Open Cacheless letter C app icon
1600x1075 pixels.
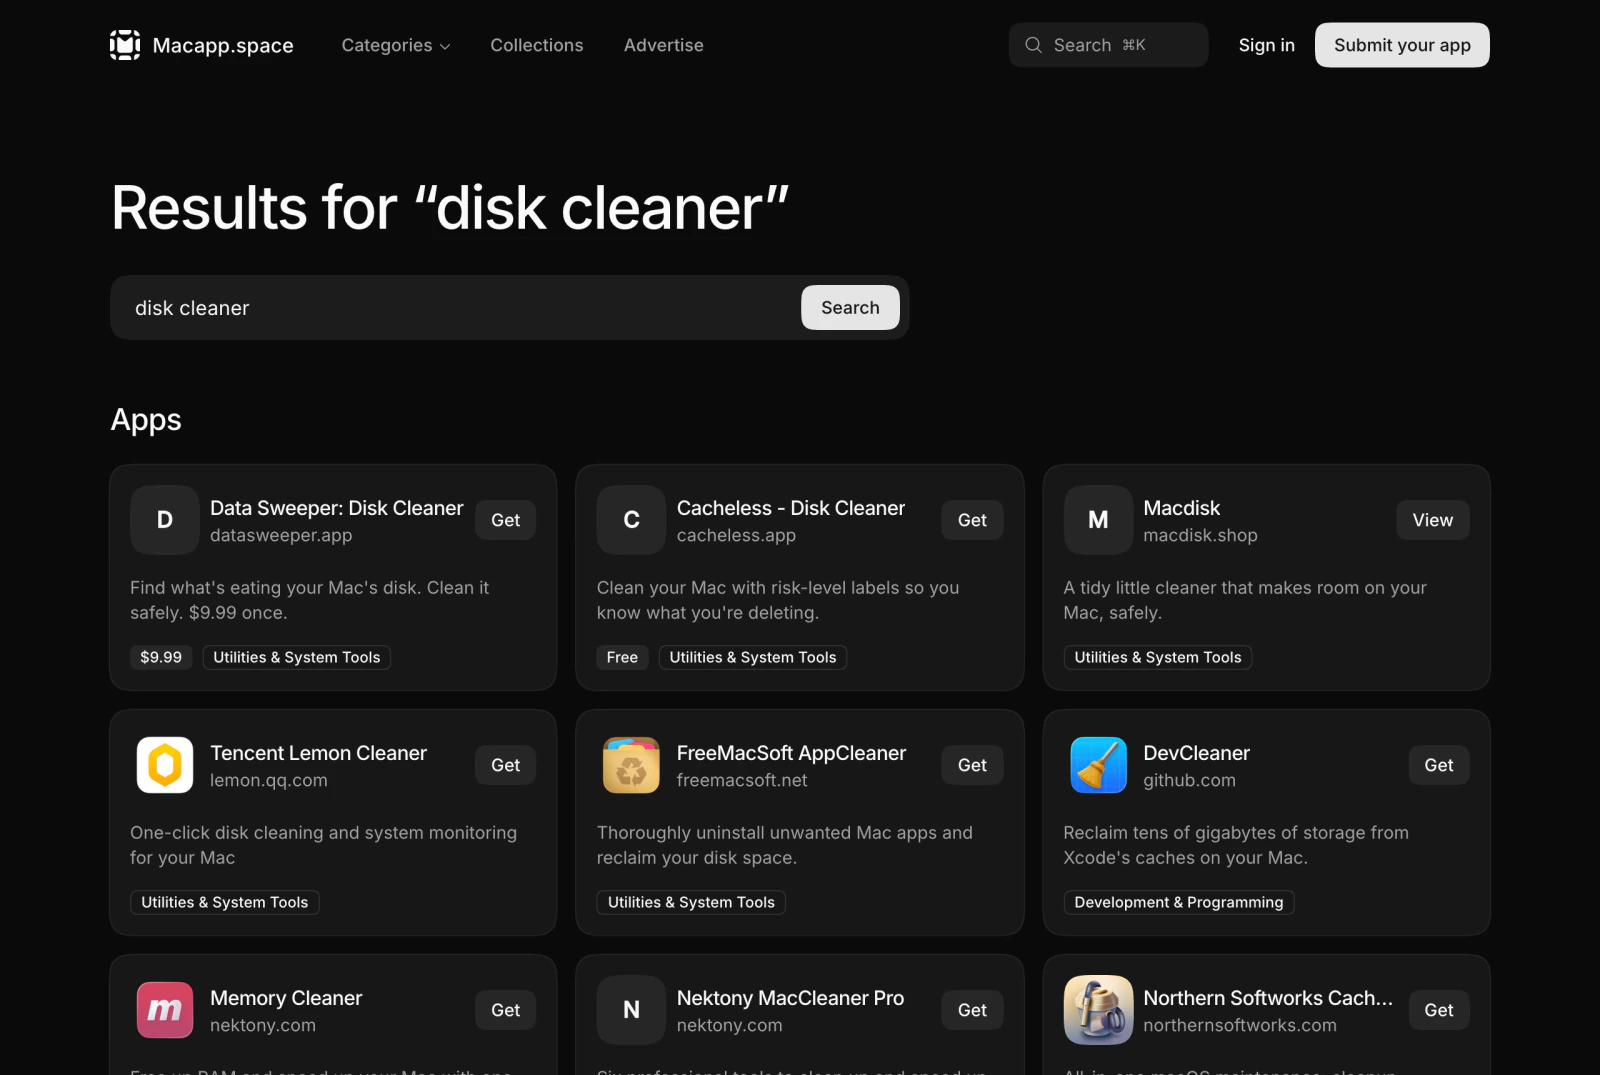631,520
